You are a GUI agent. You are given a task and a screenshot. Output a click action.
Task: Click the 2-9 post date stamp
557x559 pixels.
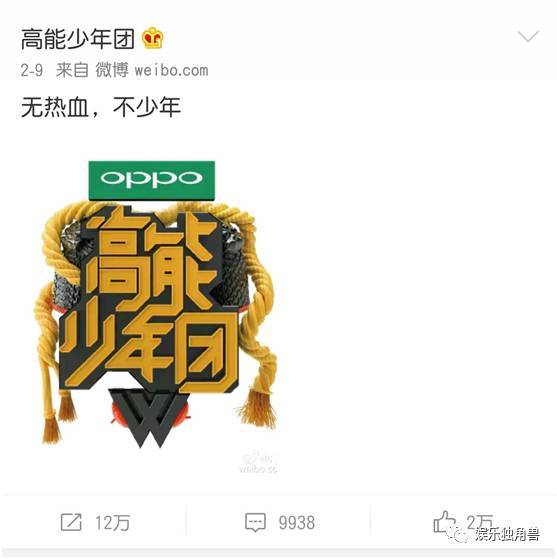click(x=32, y=70)
